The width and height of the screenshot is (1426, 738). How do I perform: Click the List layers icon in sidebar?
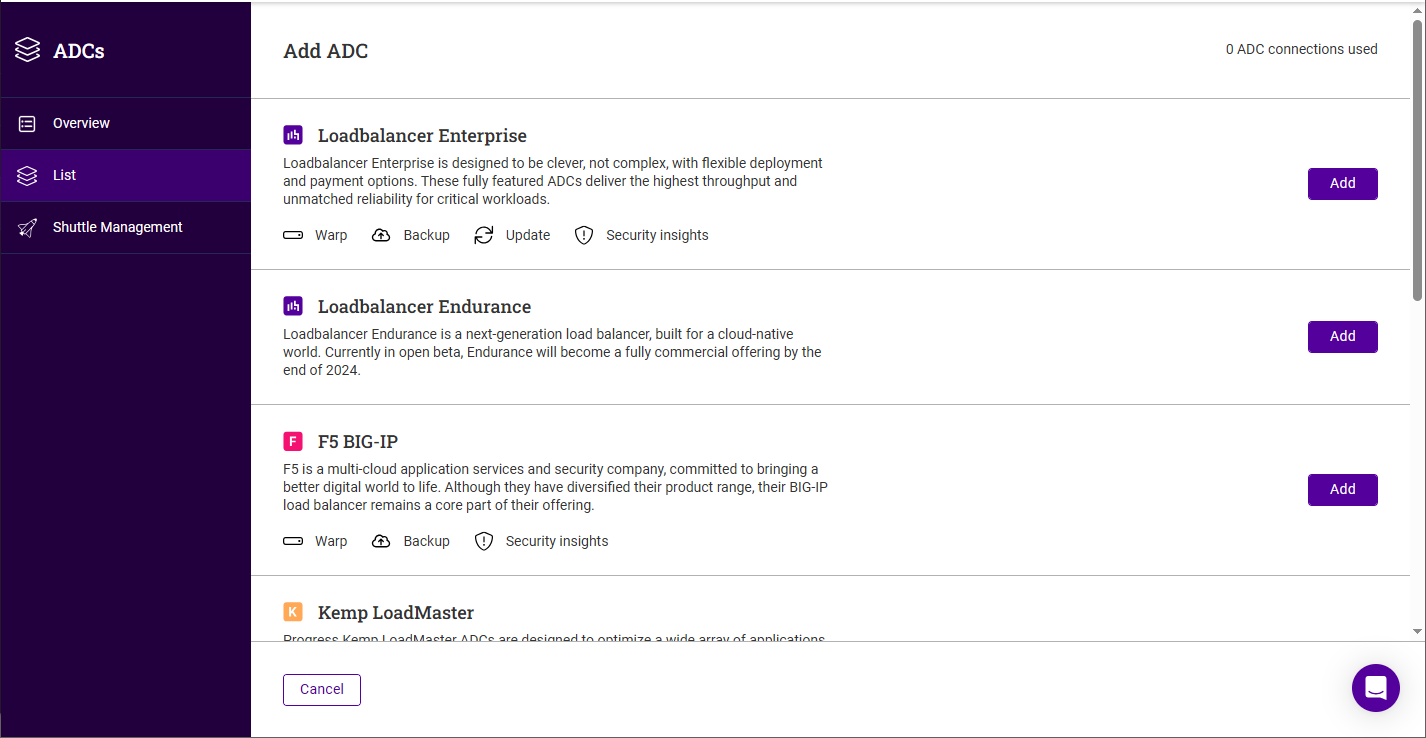pos(28,176)
